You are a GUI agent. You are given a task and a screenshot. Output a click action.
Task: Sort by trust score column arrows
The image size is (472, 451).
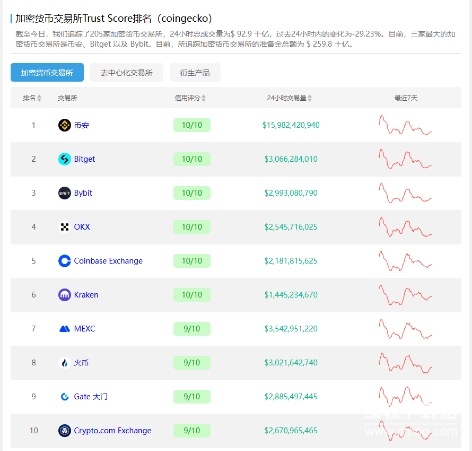click(x=204, y=98)
